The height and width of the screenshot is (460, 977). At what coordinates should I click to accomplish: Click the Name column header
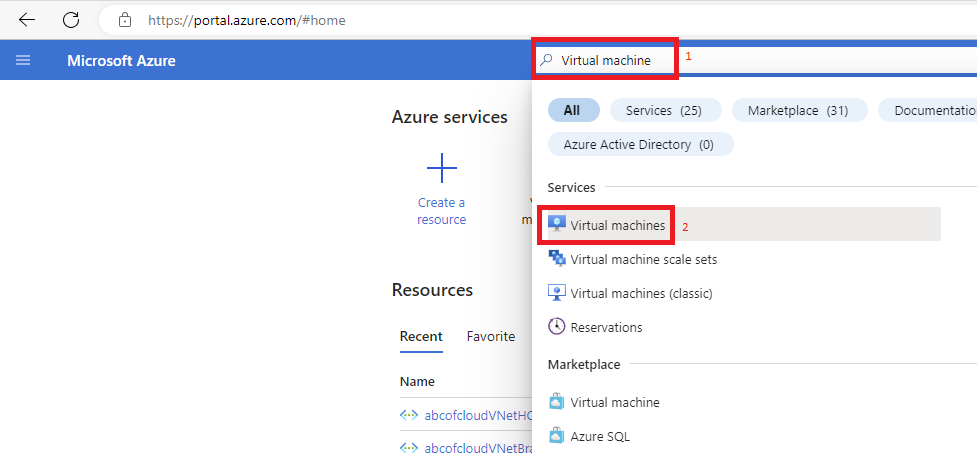tap(417, 381)
